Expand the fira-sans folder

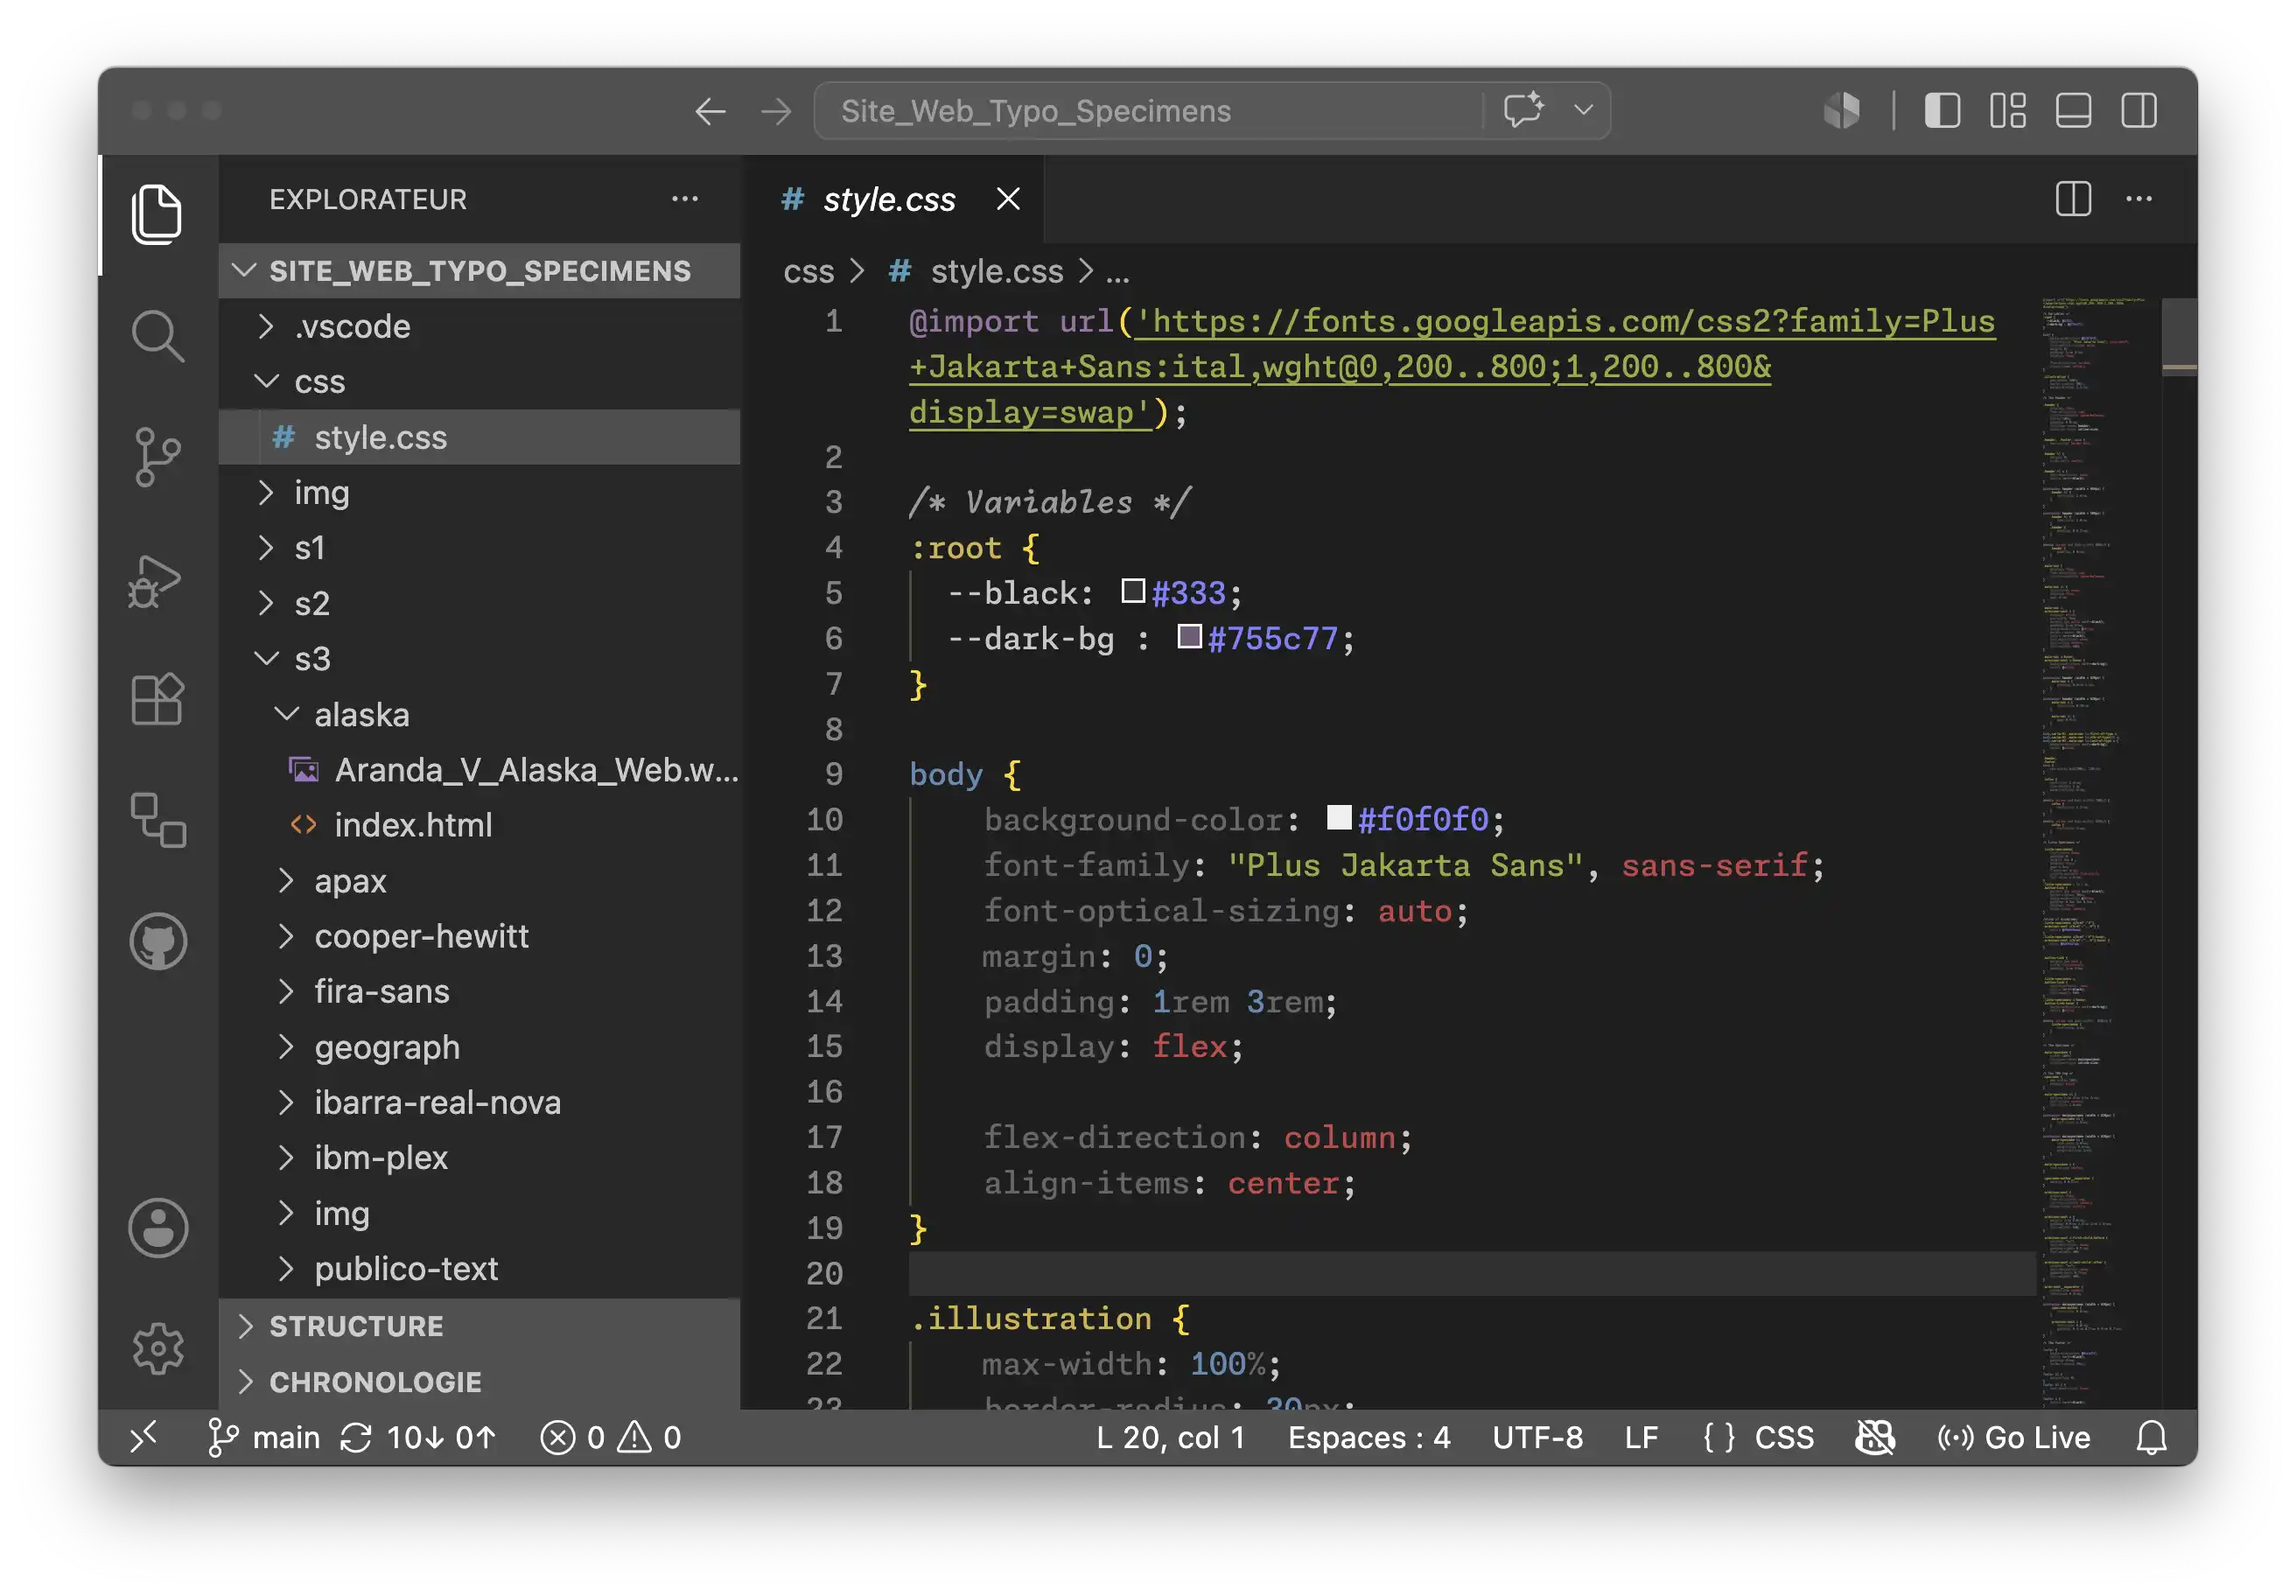(479, 992)
